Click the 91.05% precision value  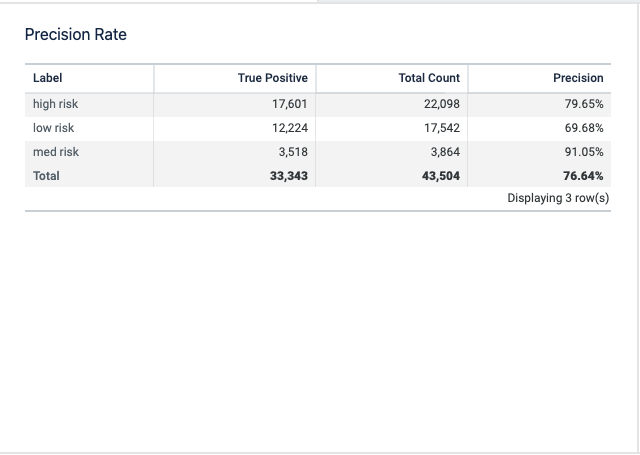coord(584,152)
